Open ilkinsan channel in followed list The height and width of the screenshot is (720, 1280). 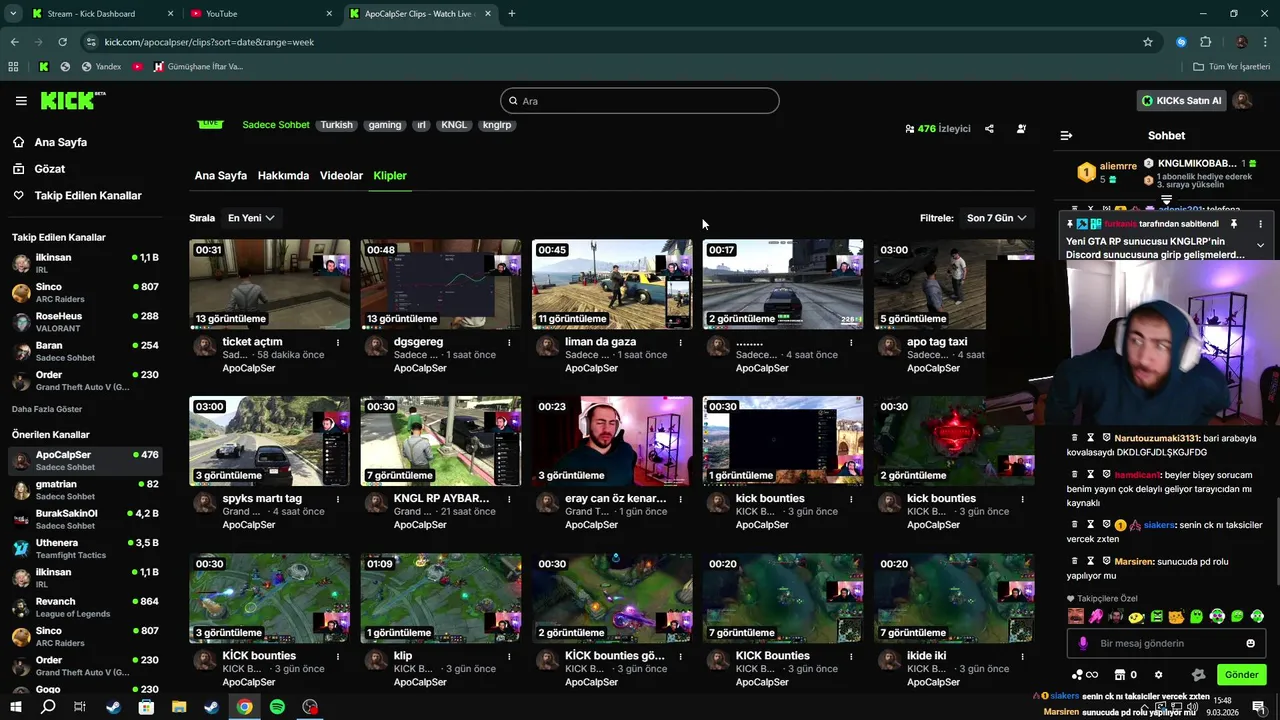point(85,264)
